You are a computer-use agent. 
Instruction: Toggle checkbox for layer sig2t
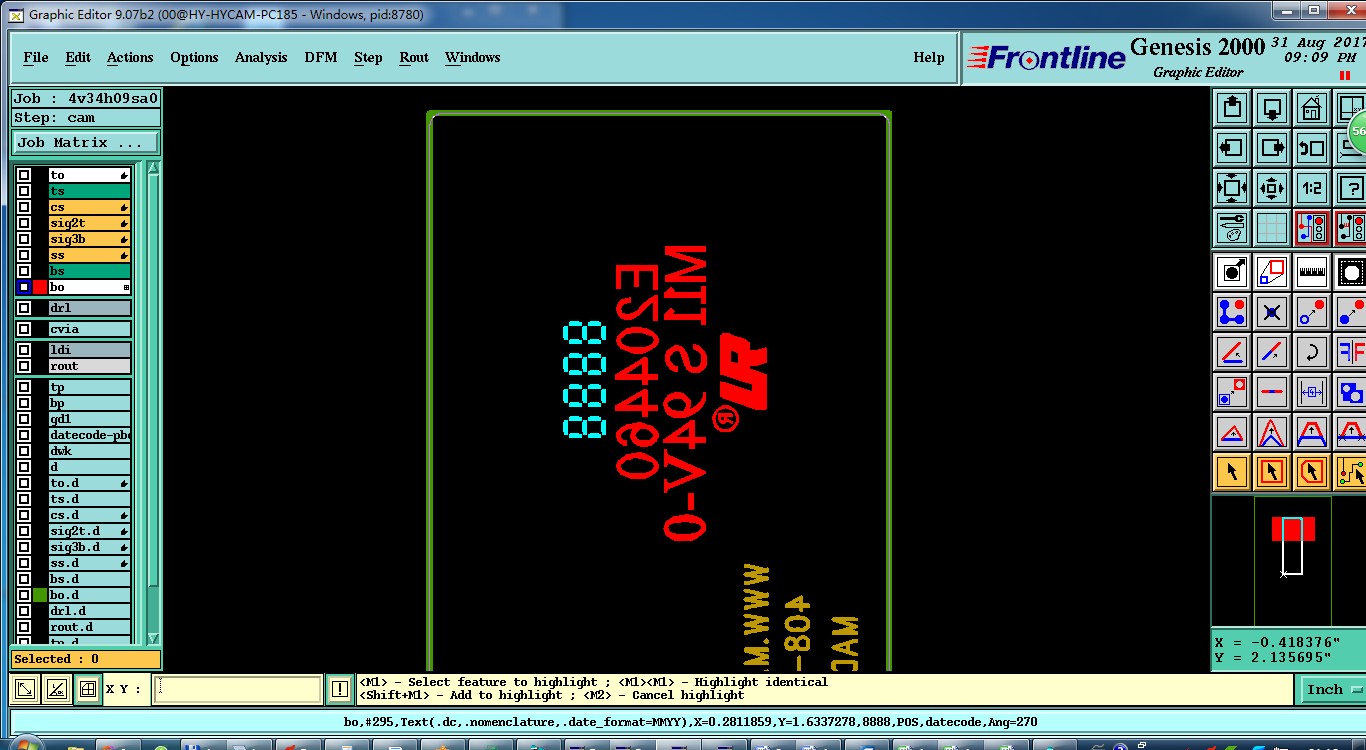click(x=24, y=223)
